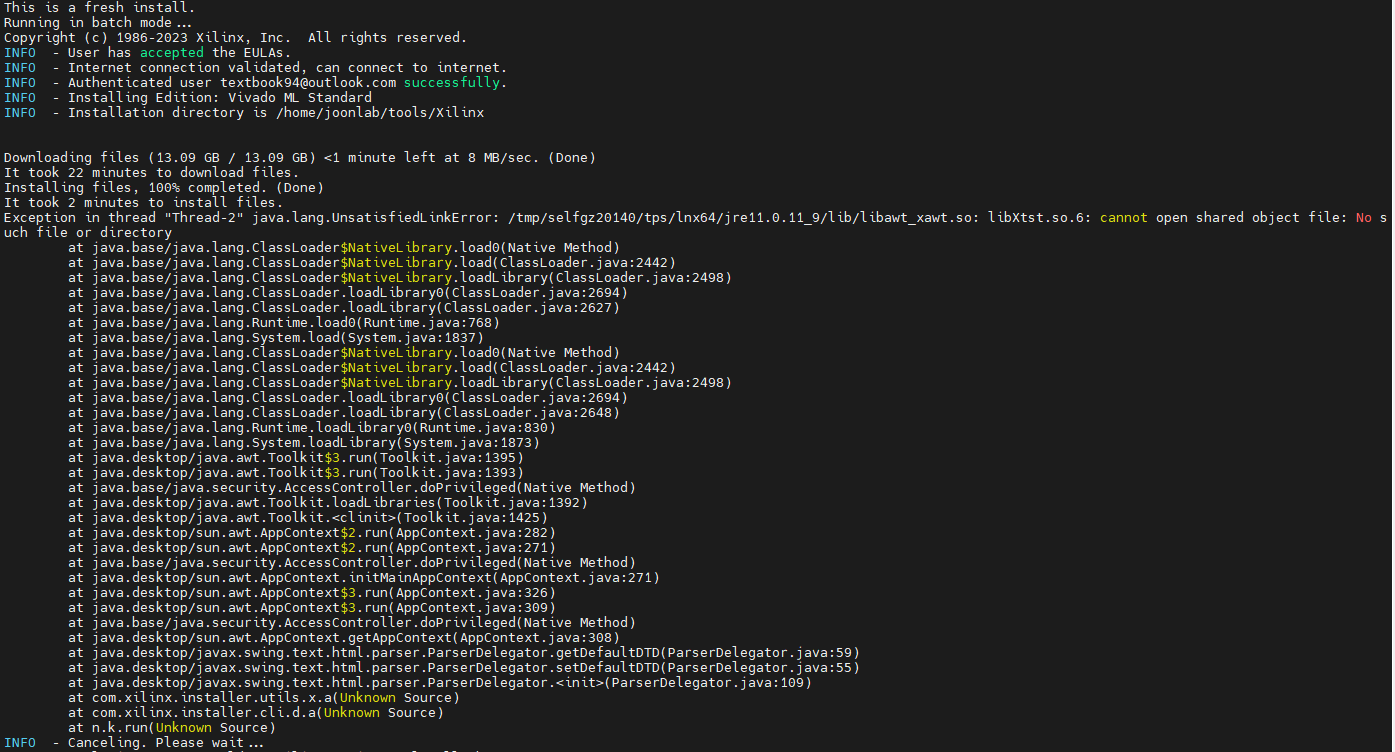This screenshot has width=1395, height=752.
Task: Click 'It took 2 minutes to install files.'
Action: (x=144, y=203)
